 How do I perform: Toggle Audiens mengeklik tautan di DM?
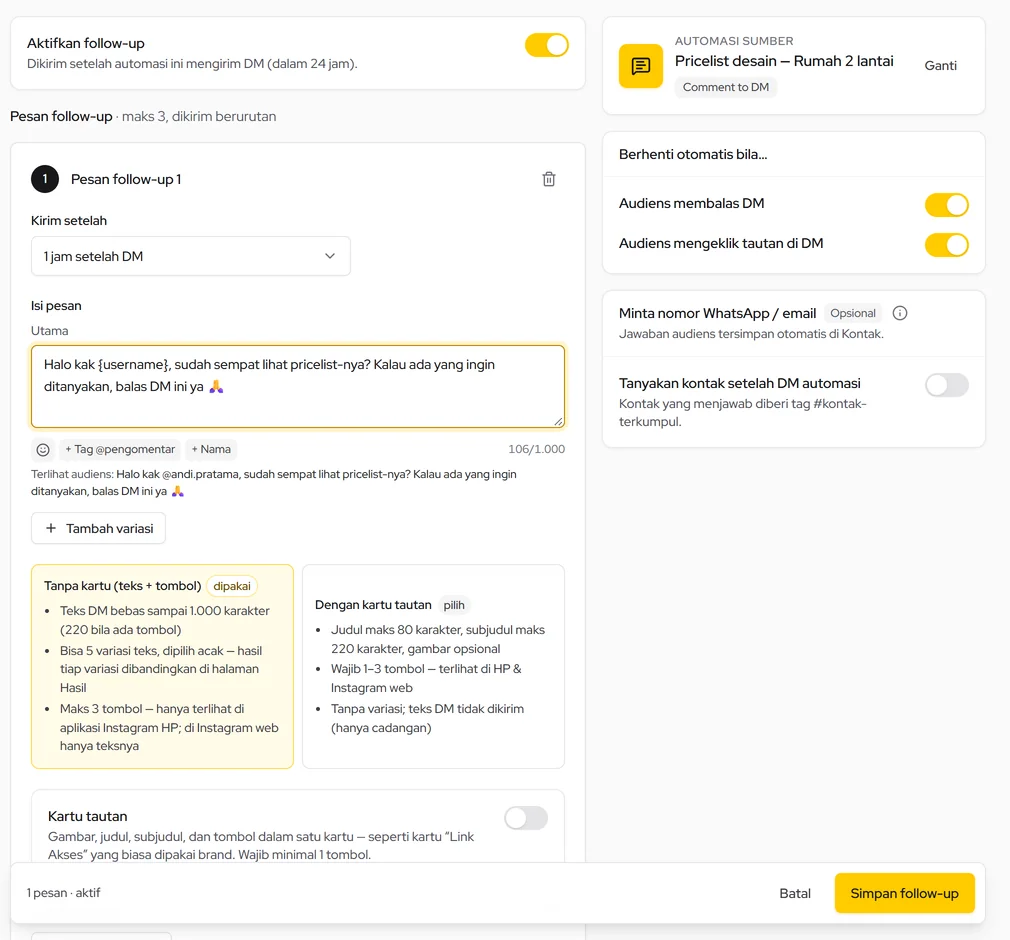tap(947, 245)
